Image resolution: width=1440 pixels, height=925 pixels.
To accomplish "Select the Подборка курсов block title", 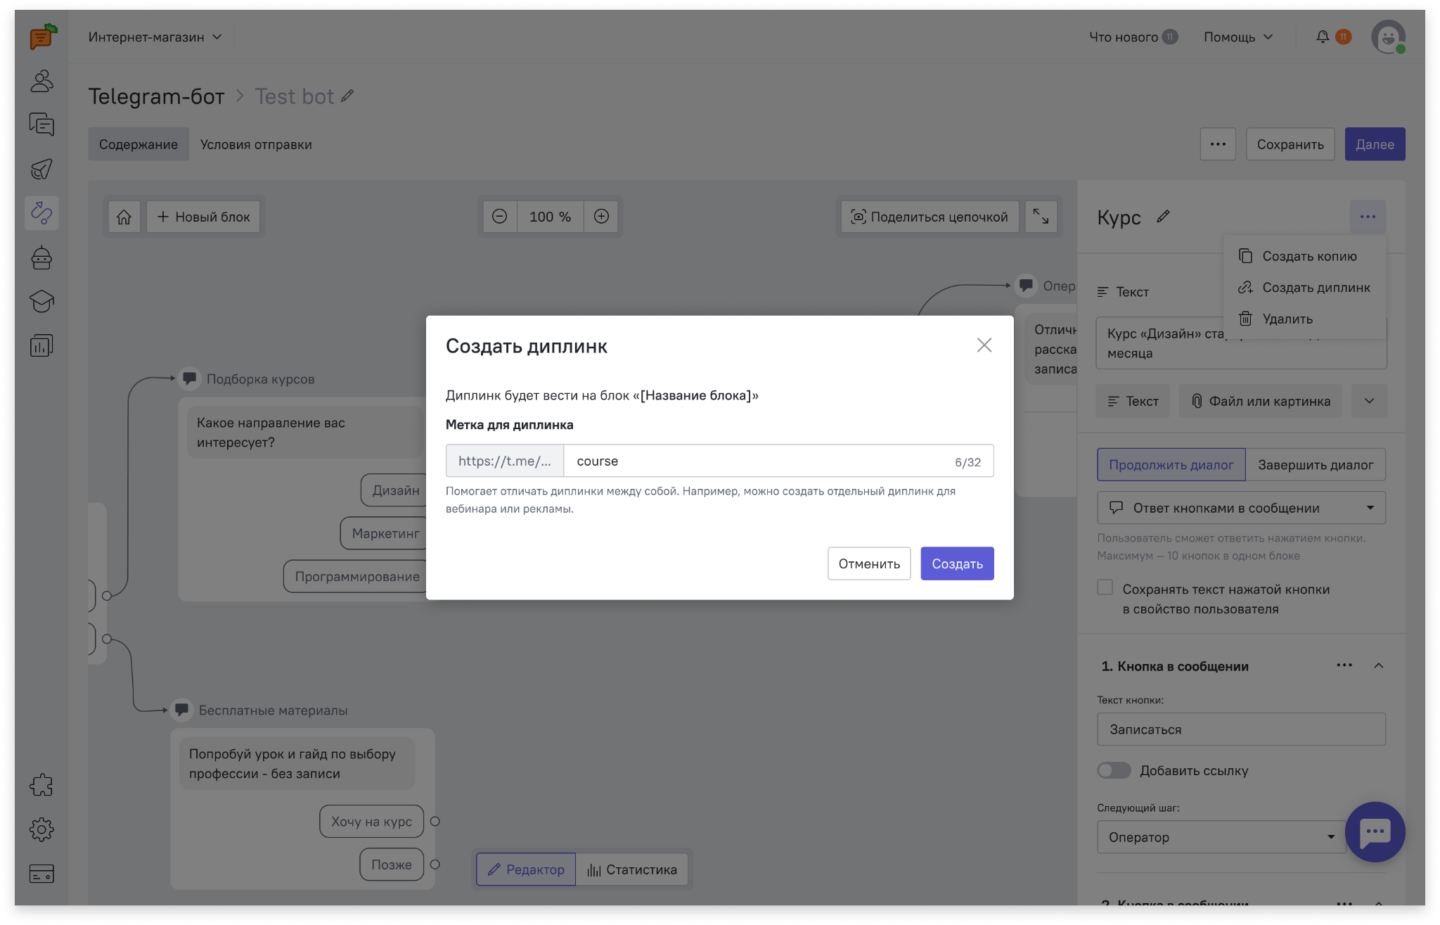I will [x=260, y=379].
